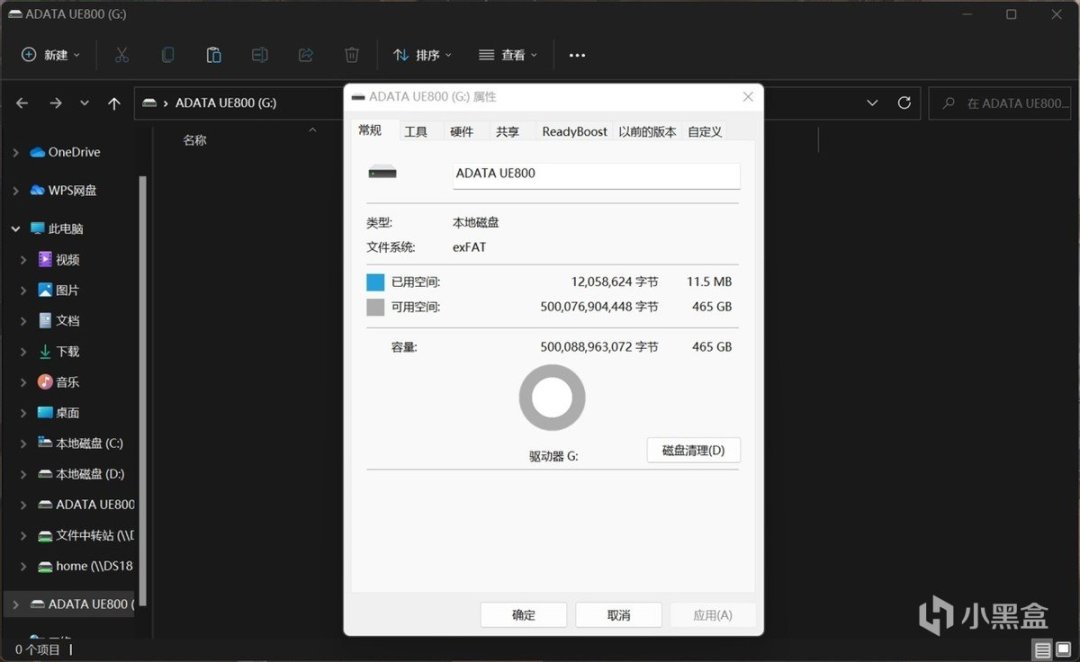The image size is (1080, 662).
Task: Collapse the 此电脑 tree node
Action: click(x=16, y=229)
